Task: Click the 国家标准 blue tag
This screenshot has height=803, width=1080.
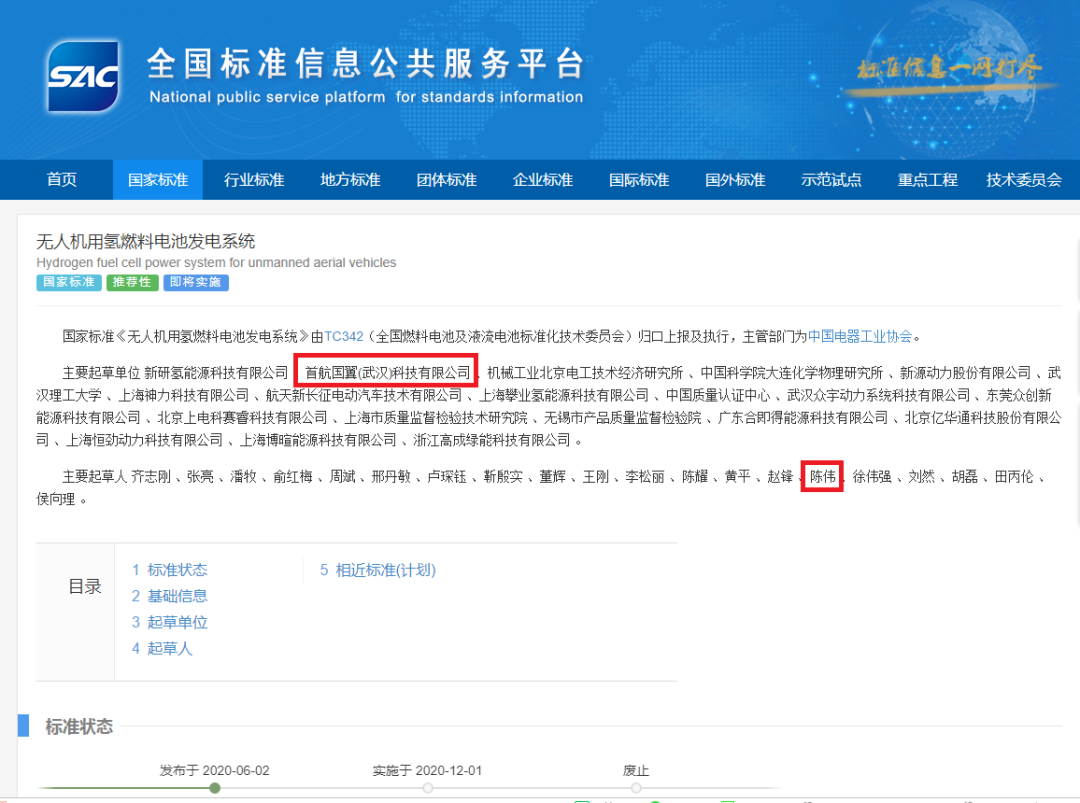Action: pos(69,282)
